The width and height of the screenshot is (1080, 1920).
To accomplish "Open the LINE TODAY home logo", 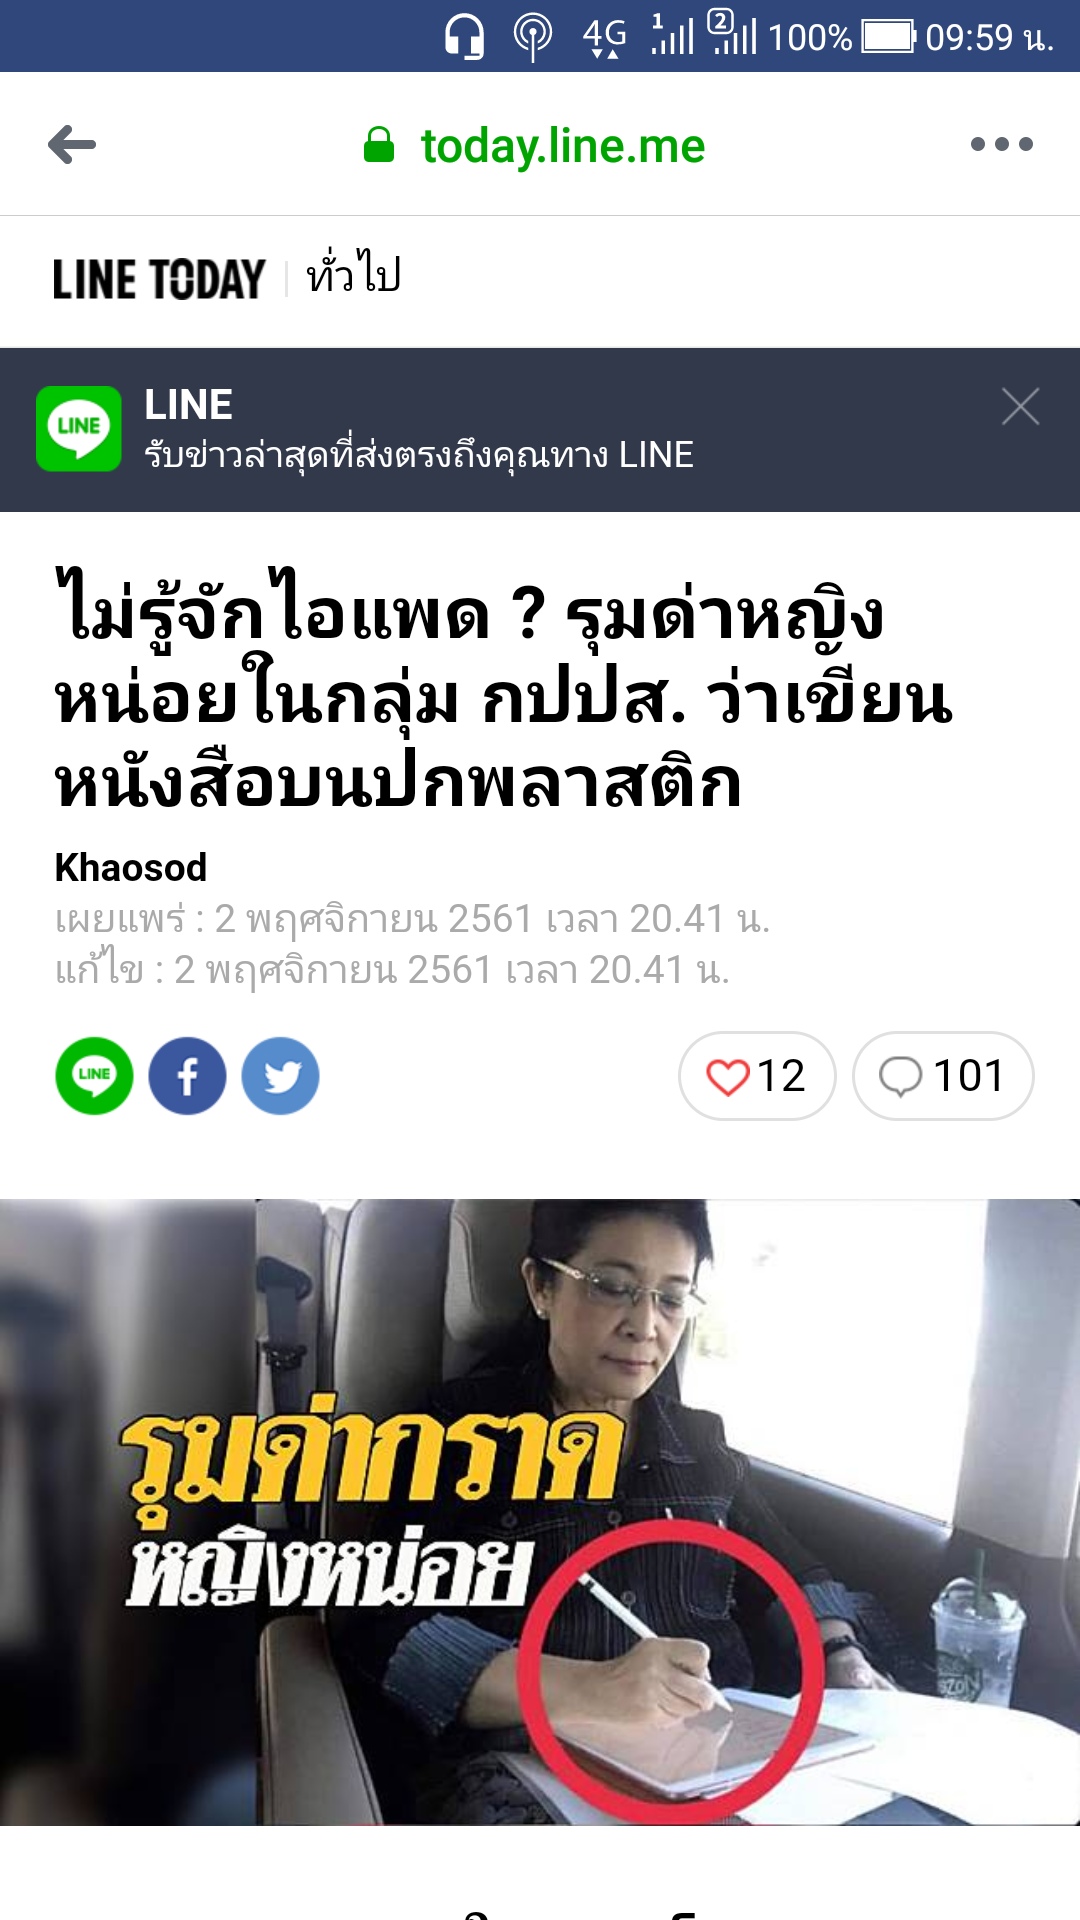I will (x=159, y=279).
